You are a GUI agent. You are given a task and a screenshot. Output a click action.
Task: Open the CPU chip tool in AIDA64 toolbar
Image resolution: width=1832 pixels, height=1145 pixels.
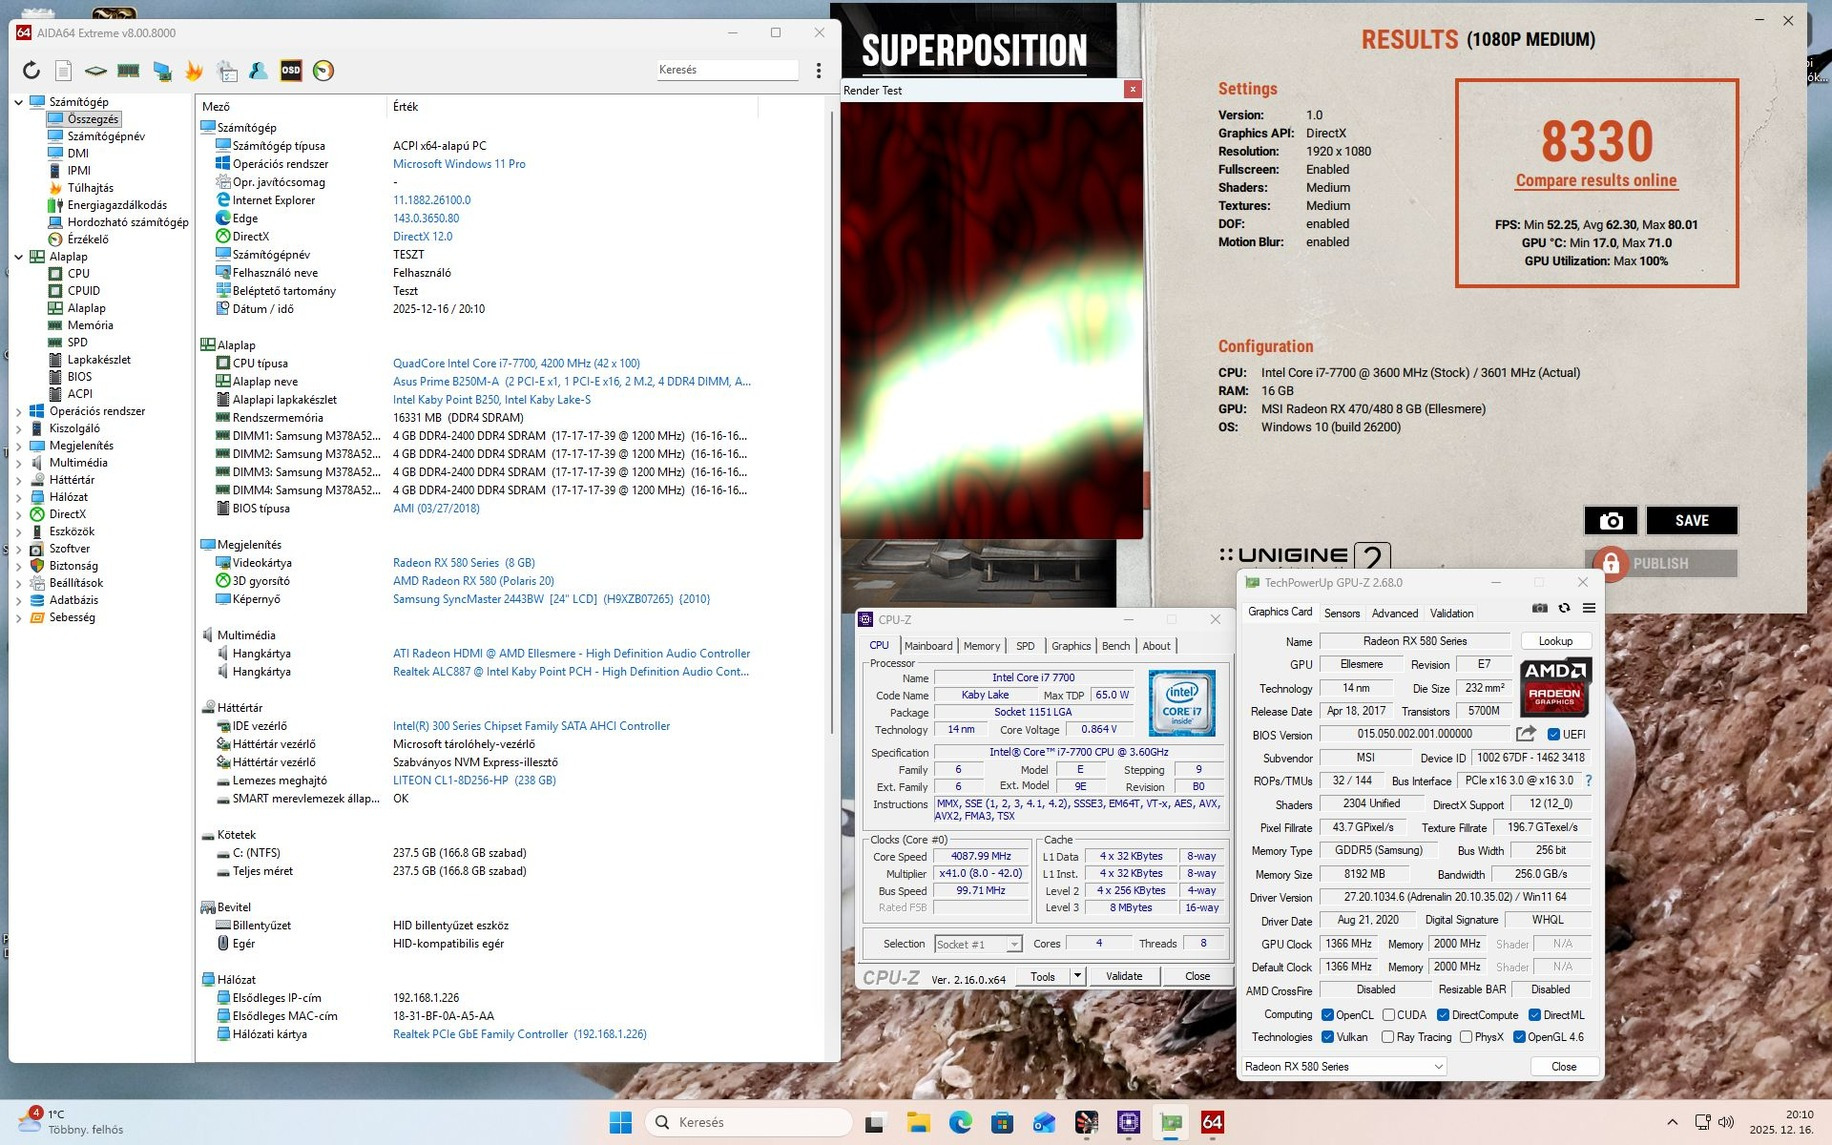point(95,70)
